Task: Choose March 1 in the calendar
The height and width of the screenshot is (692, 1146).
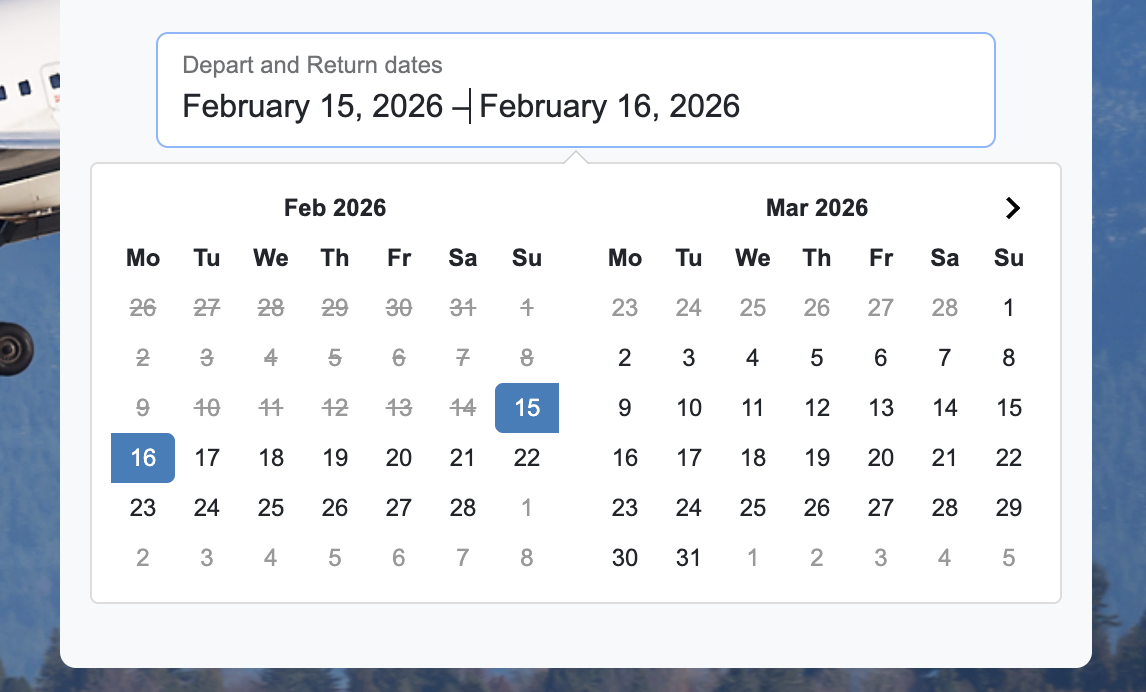Action: pyautogui.click(x=1009, y=308)
